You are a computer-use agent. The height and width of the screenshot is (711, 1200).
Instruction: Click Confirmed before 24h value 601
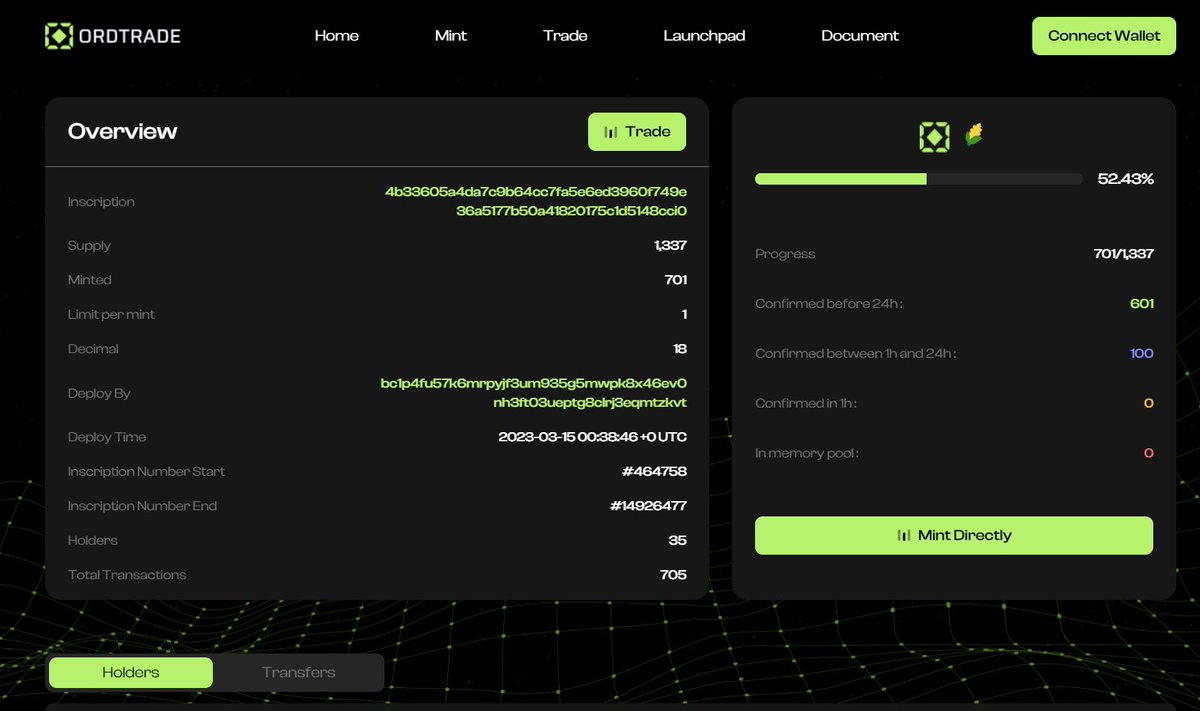pos(1142,303)
